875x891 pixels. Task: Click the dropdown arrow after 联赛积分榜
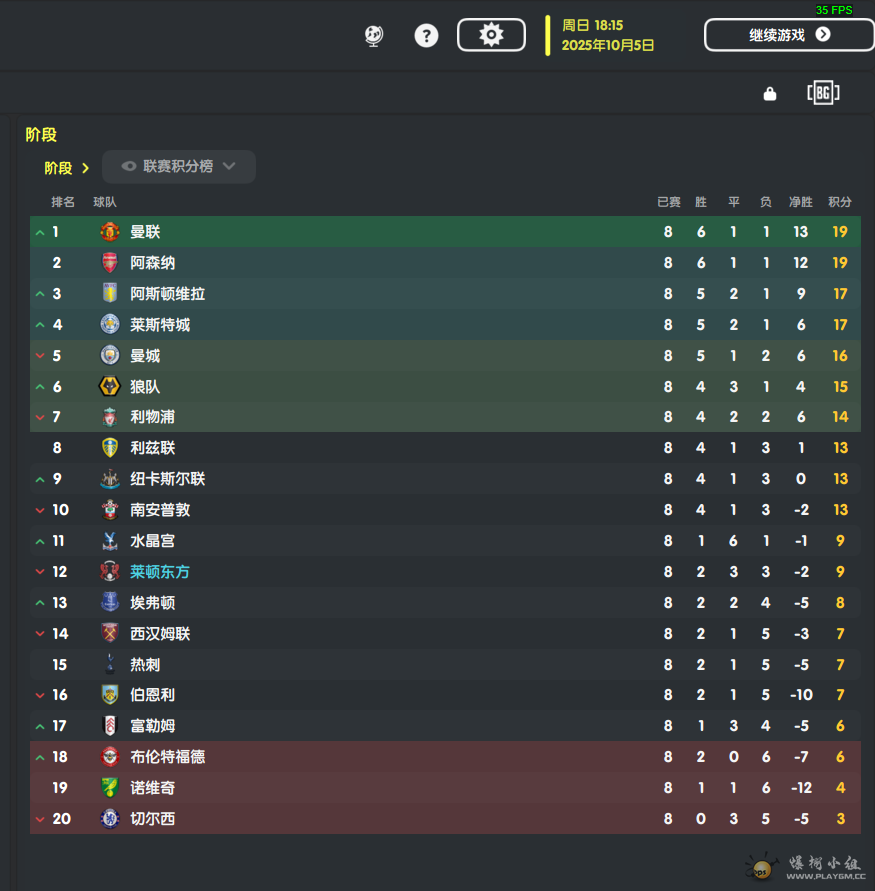tap(229, 166)
